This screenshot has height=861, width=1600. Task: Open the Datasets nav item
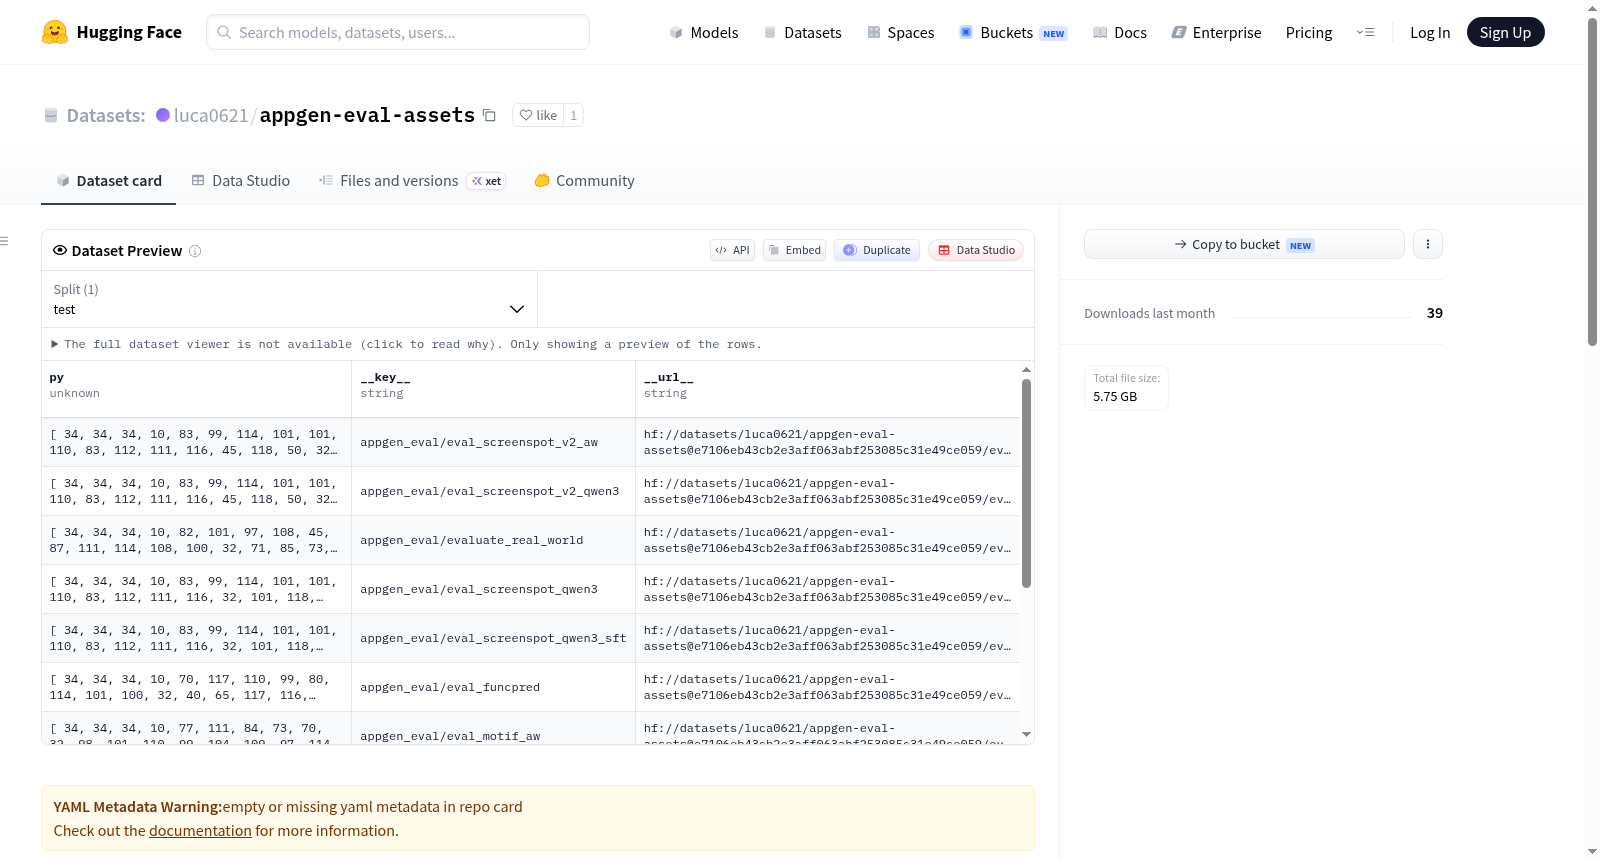tap(803, 32)
